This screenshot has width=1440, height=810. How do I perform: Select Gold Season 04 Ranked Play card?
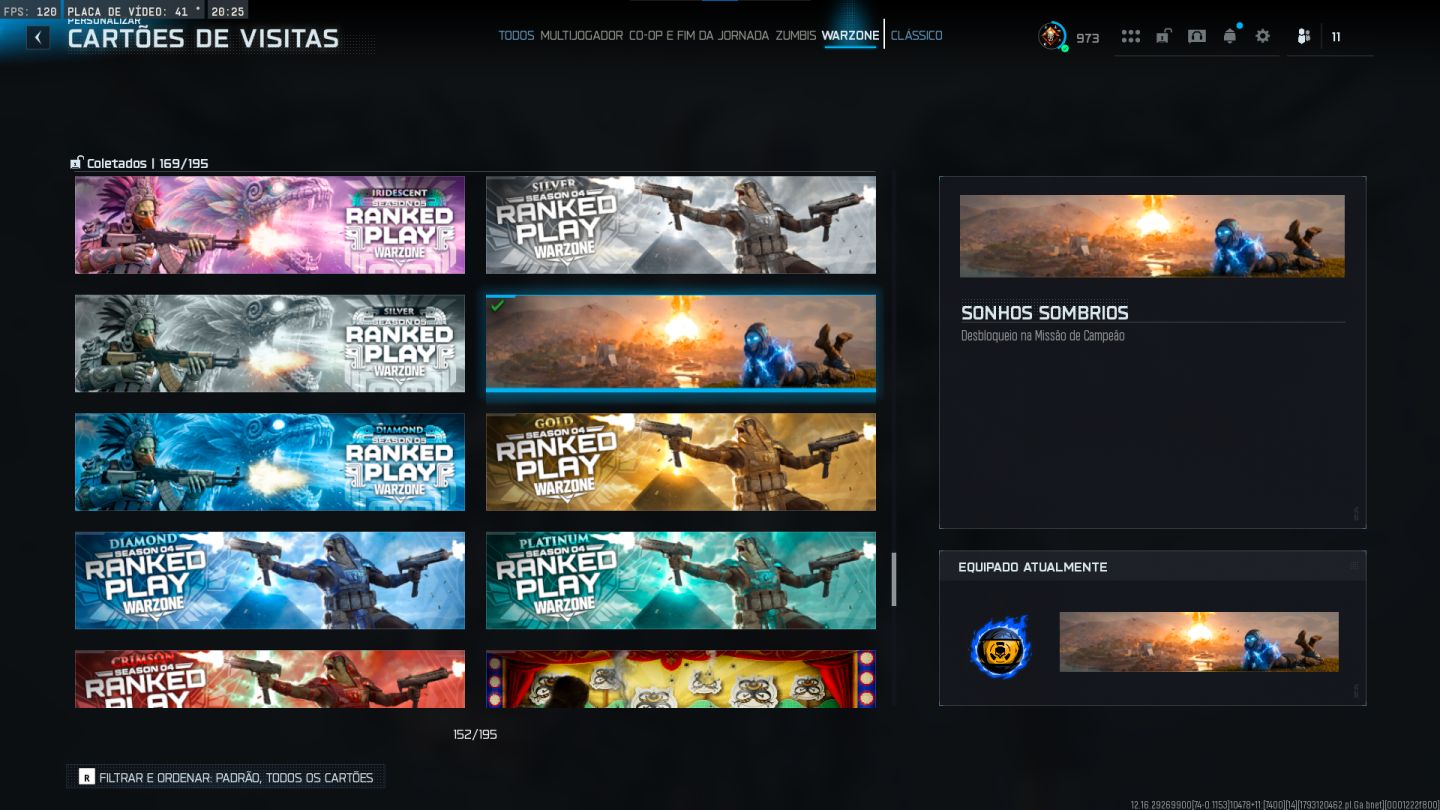coord(681,462)
